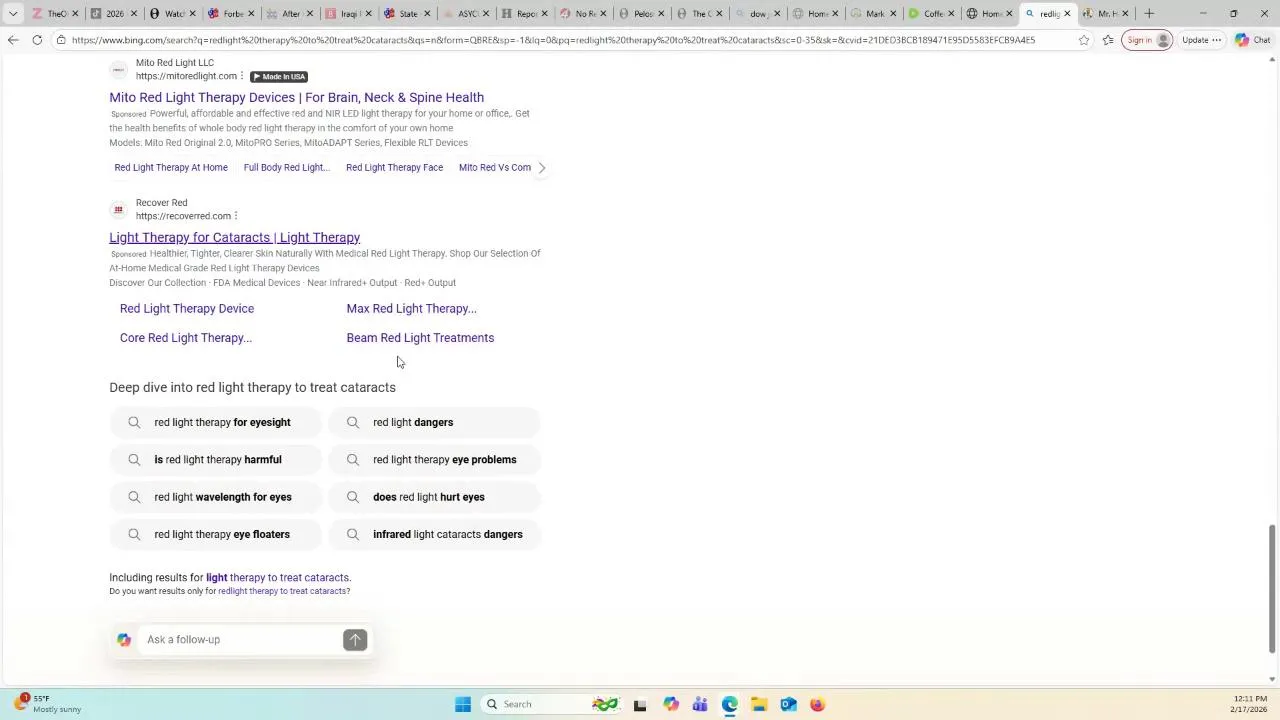Search red light therapy eye problems
Viewport: 1280px width, 720px height.
(x=435, y=460)
